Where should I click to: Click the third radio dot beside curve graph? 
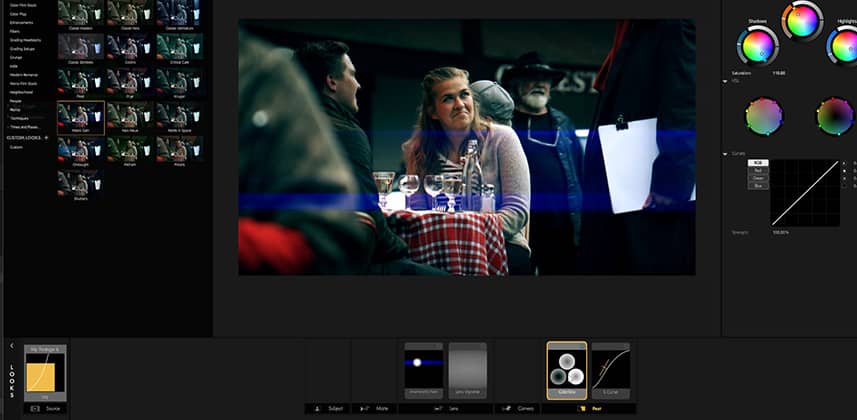pos(843,178)
